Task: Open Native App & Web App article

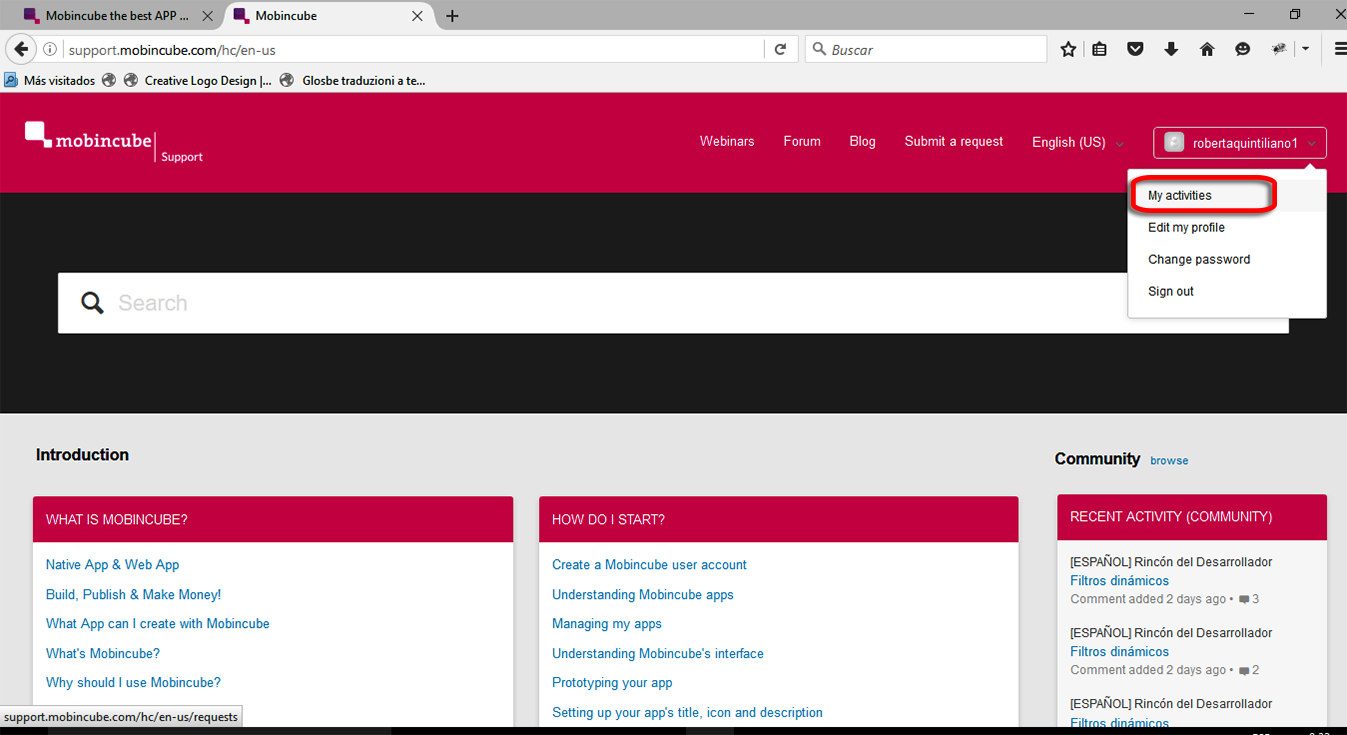Action: 112,565
